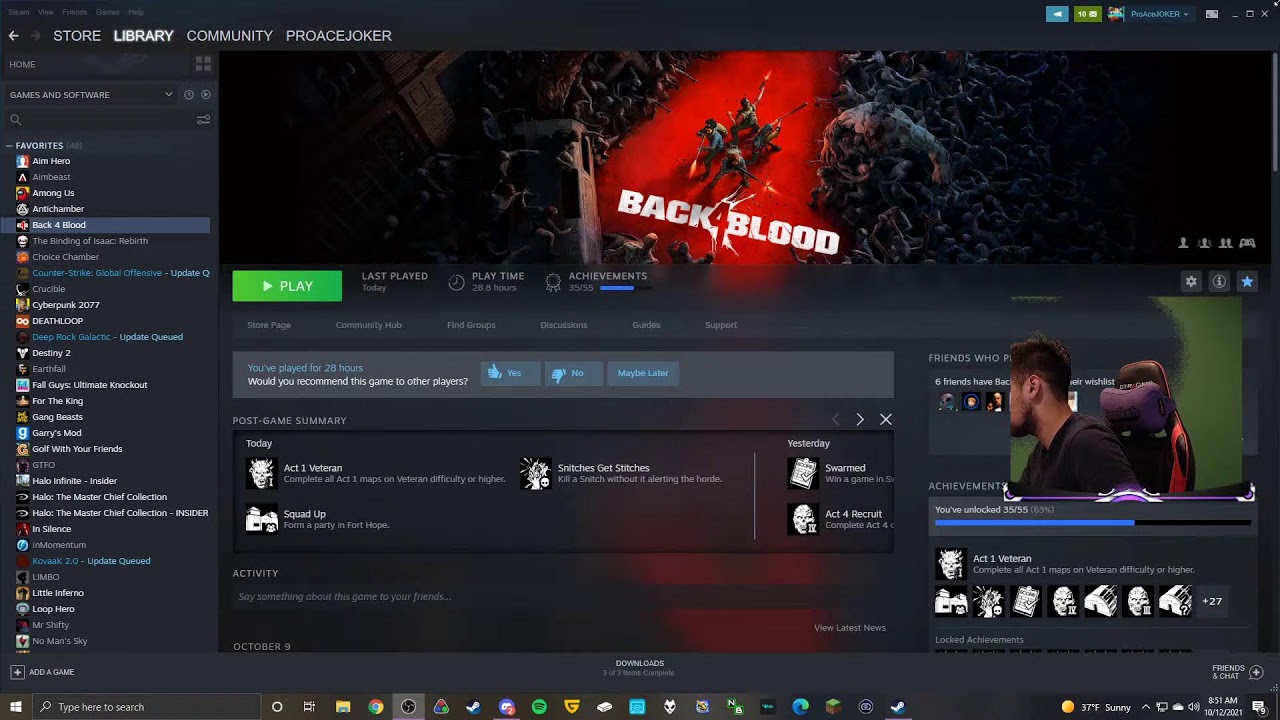The image size is (1280, 720).
Task: Open File Explorer from the taskbar
Action: click(343, 707)
